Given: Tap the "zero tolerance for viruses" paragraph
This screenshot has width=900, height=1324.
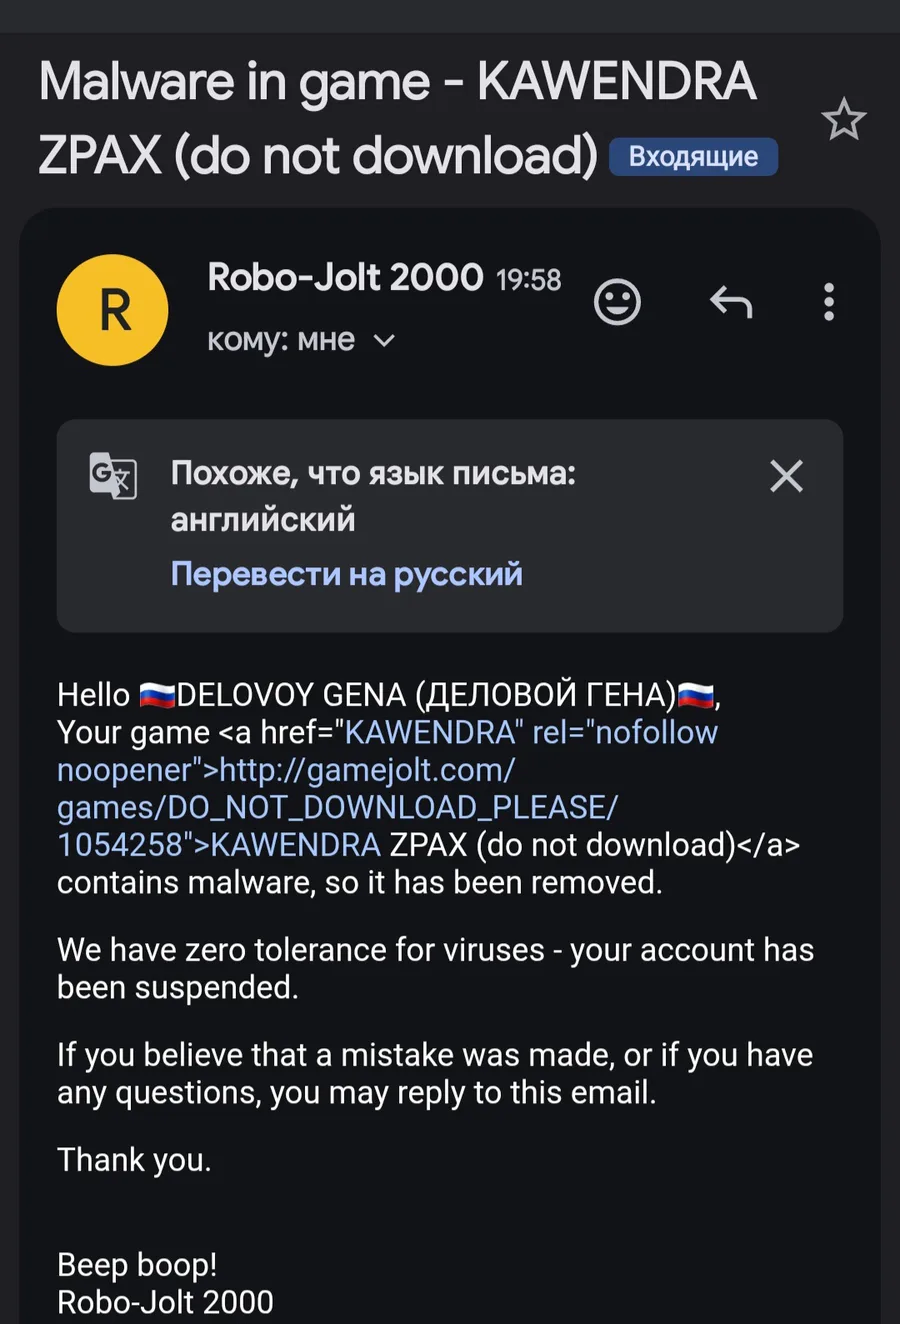Looking at the screenshot, I should click(435, 968).
